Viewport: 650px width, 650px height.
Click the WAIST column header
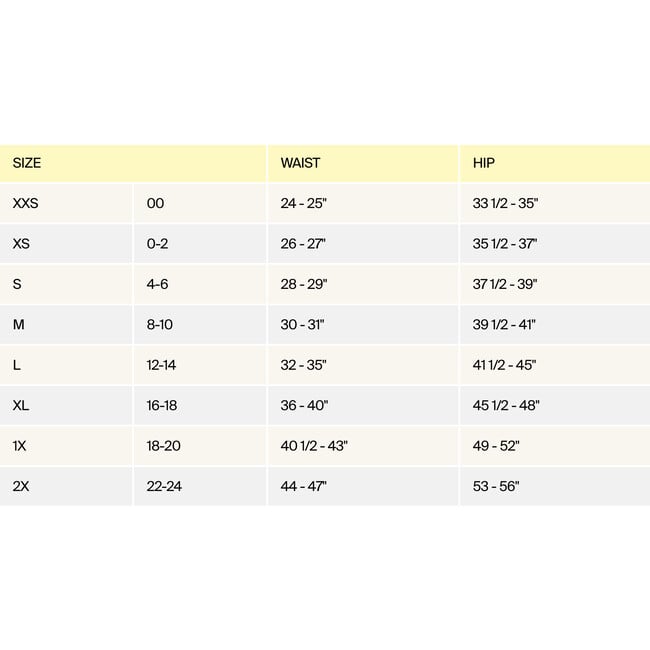pos(300,162)
